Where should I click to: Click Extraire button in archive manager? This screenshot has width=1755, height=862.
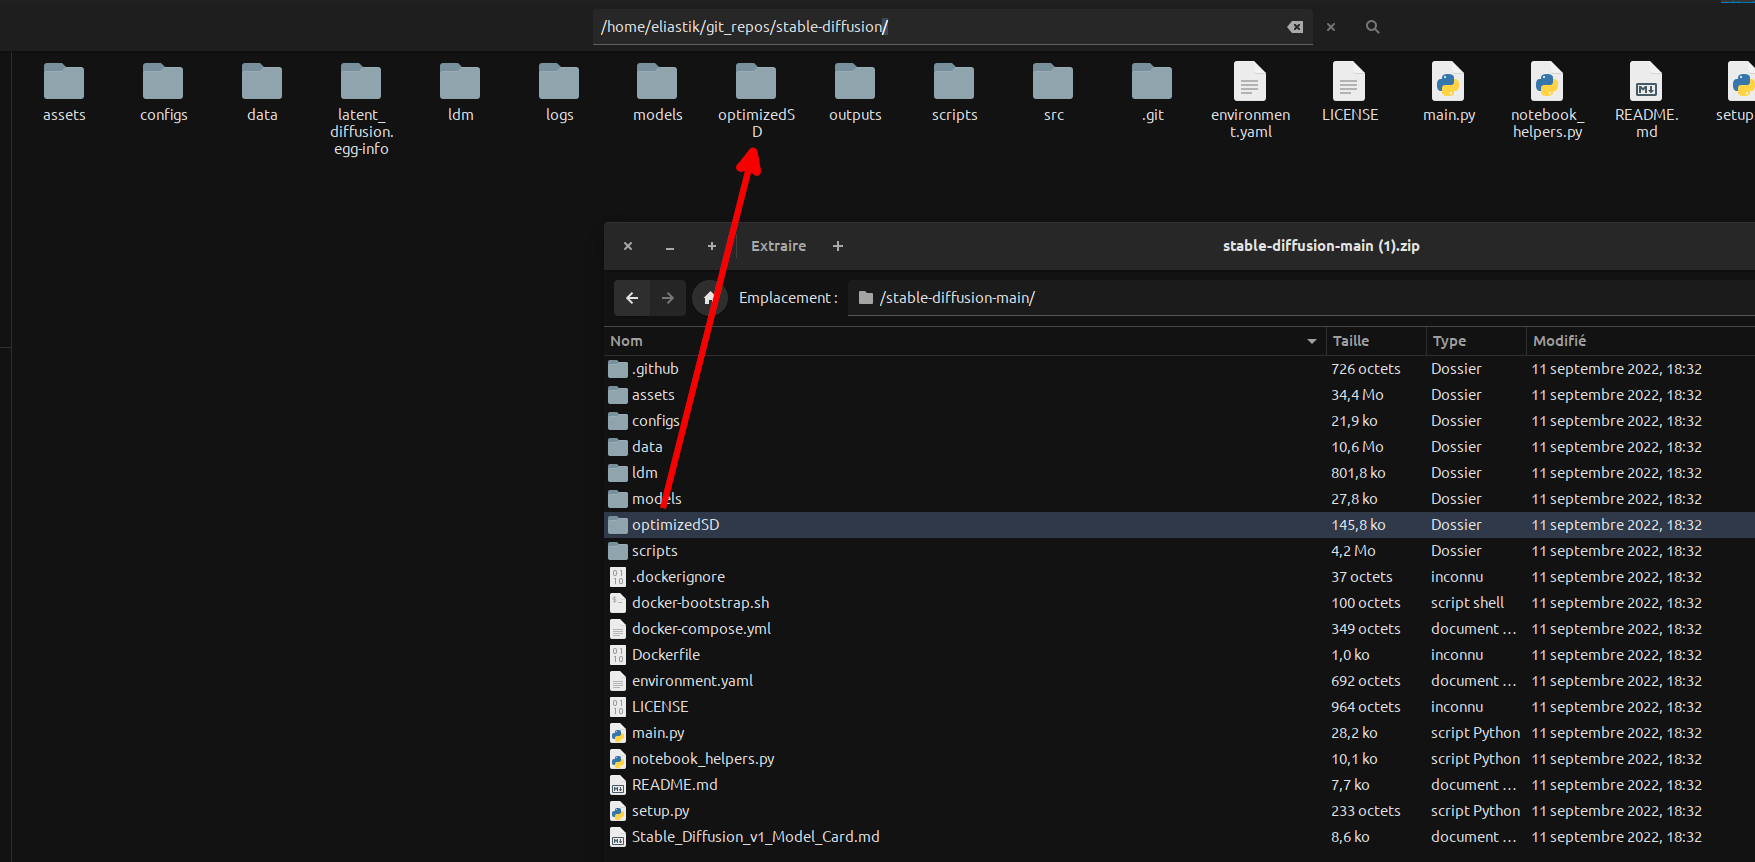(778, 246)
